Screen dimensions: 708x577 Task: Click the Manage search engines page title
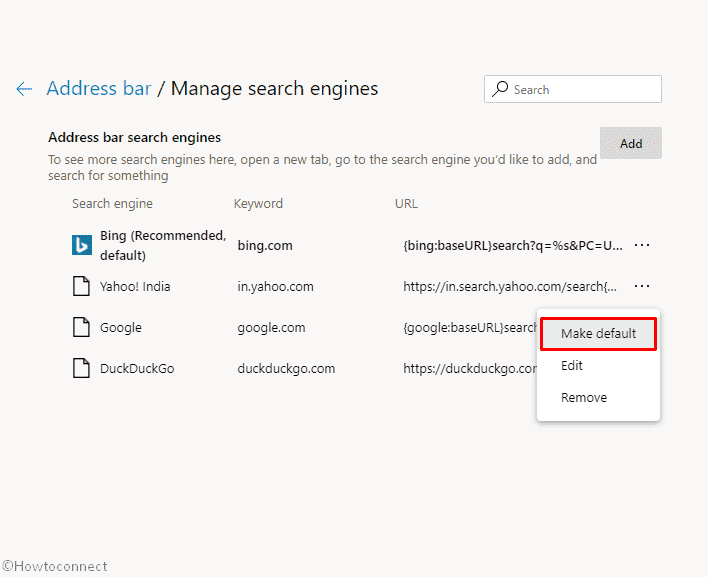[275, 88]
